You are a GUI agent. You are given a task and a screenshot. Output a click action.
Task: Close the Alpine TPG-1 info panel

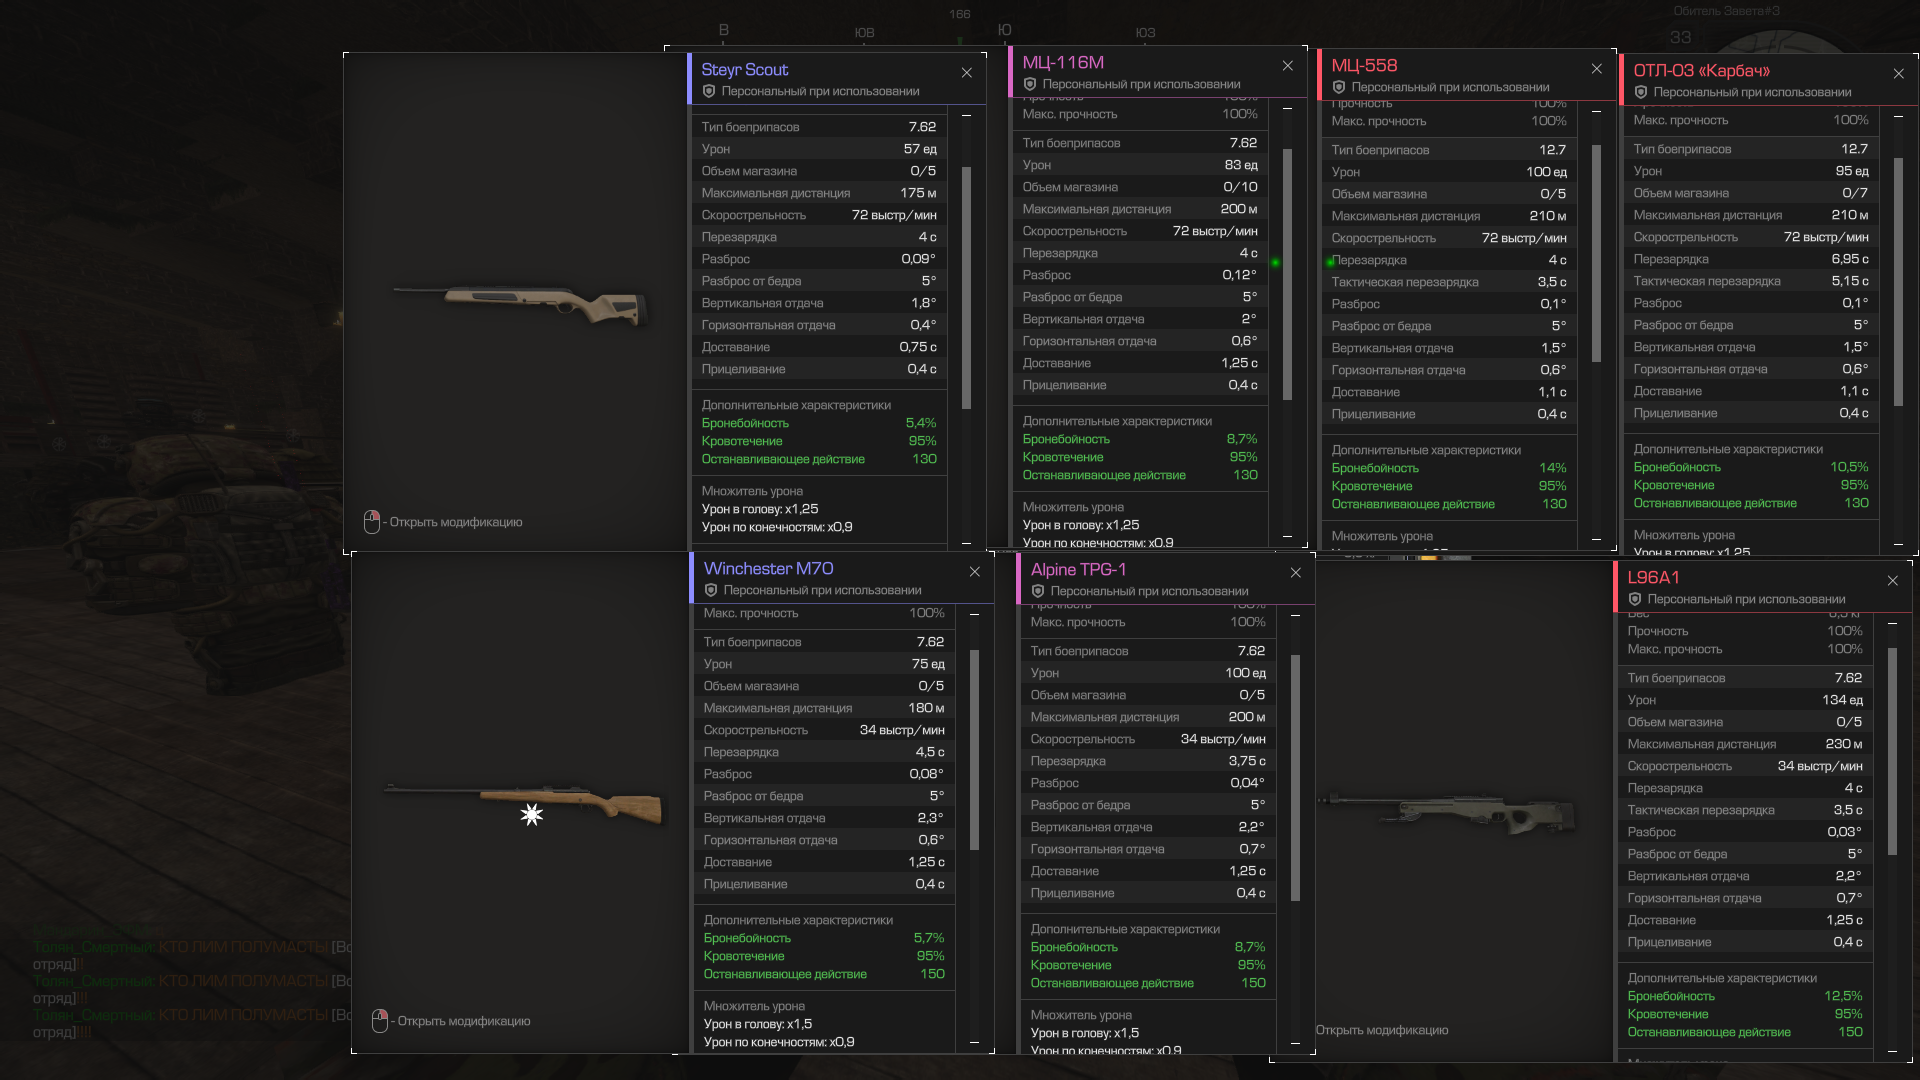(1295, 573)
